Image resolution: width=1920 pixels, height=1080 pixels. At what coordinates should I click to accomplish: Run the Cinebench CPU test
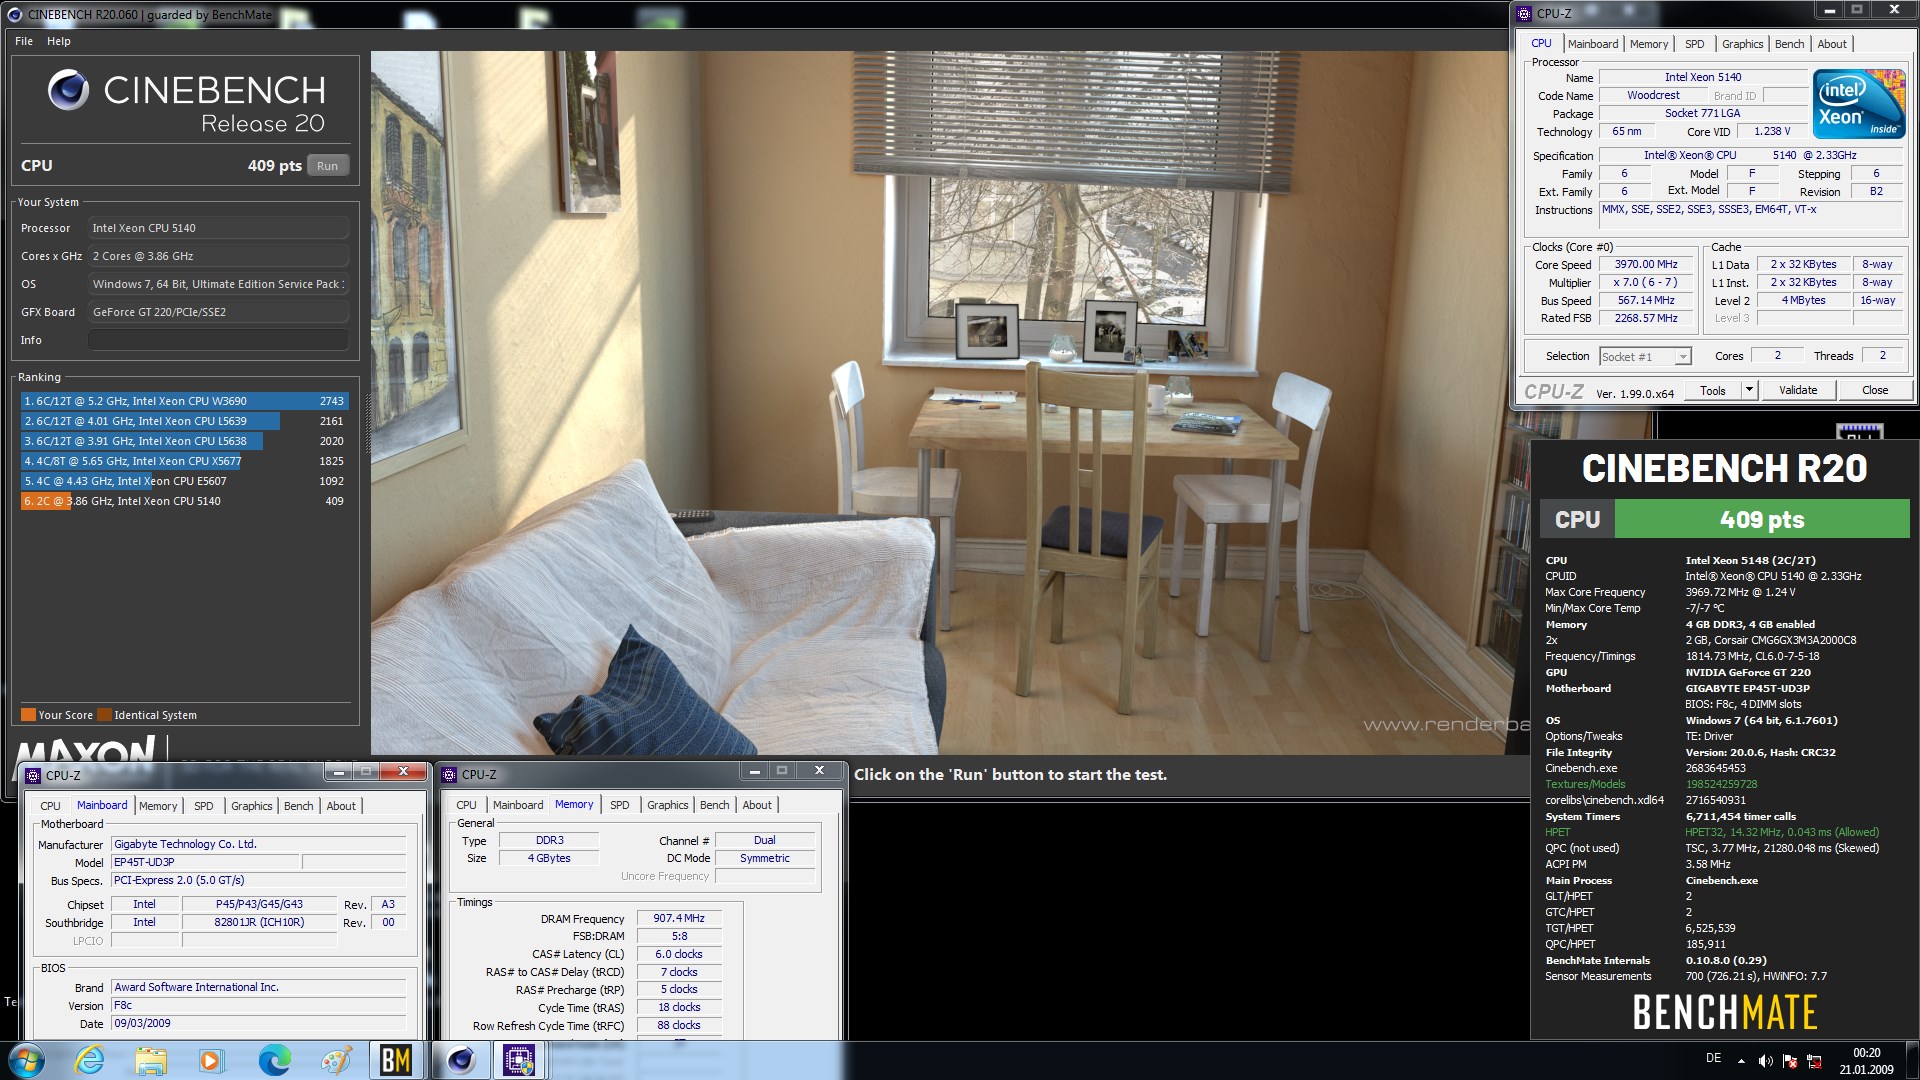[x=327, y=166]
